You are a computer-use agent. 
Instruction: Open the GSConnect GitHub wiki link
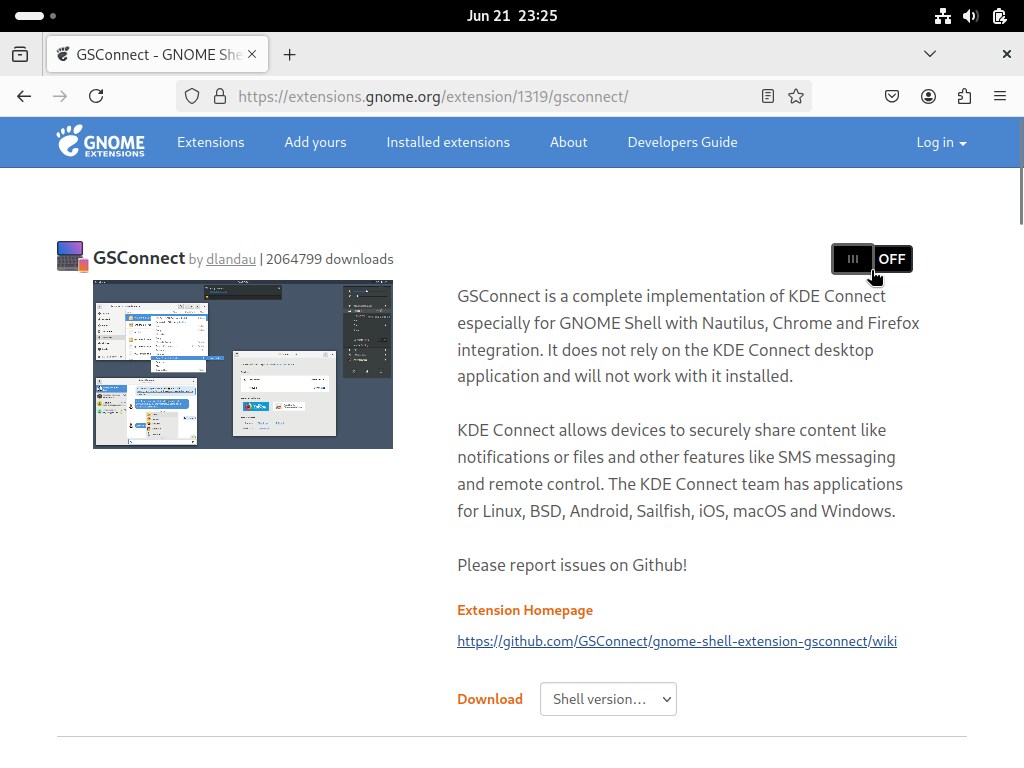coord(677,641)
